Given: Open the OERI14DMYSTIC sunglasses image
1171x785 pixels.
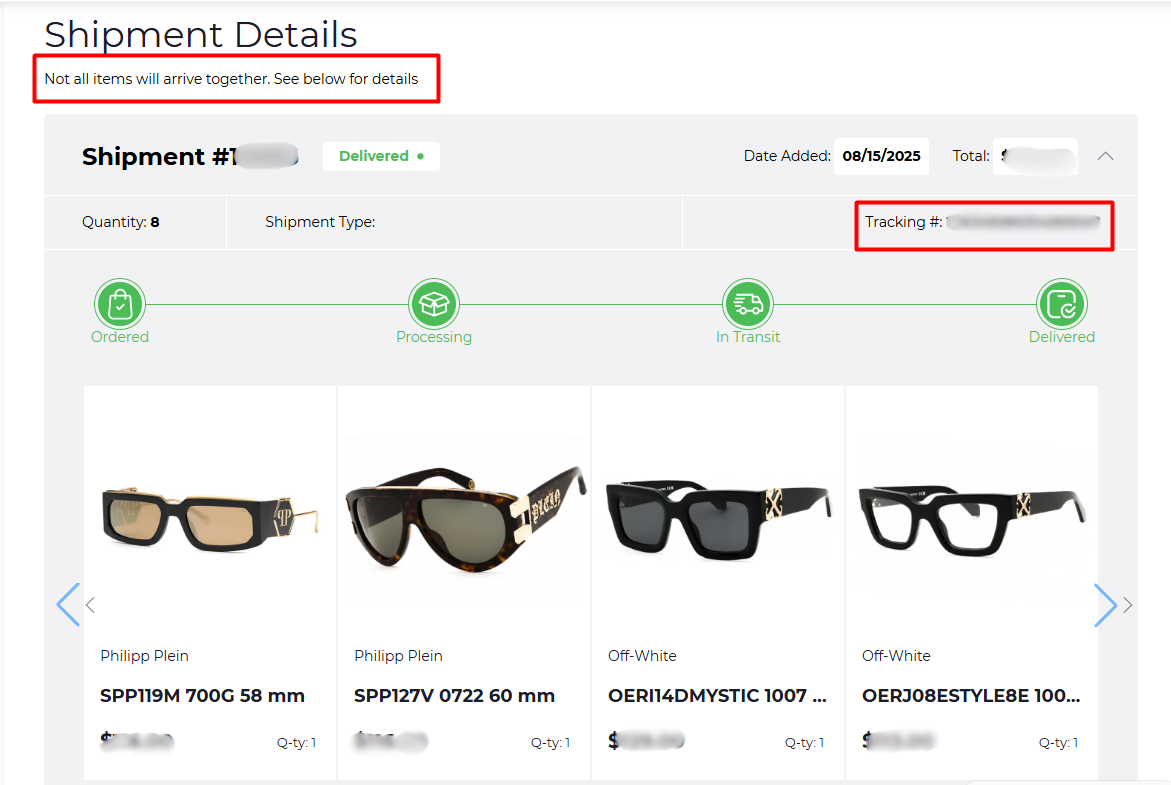Looking at the screenshot, I should coord(718,519).
